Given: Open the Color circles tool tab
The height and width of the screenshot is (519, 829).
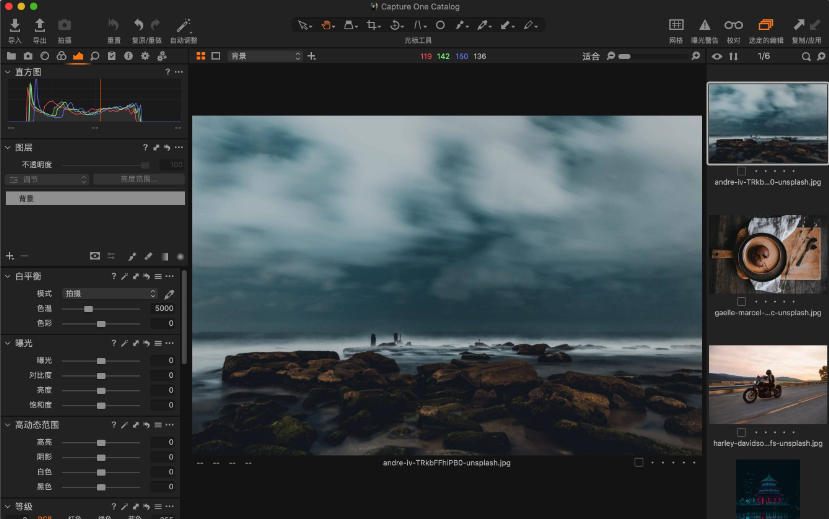Looking at the screenshot, I should (x=61, y=56).
